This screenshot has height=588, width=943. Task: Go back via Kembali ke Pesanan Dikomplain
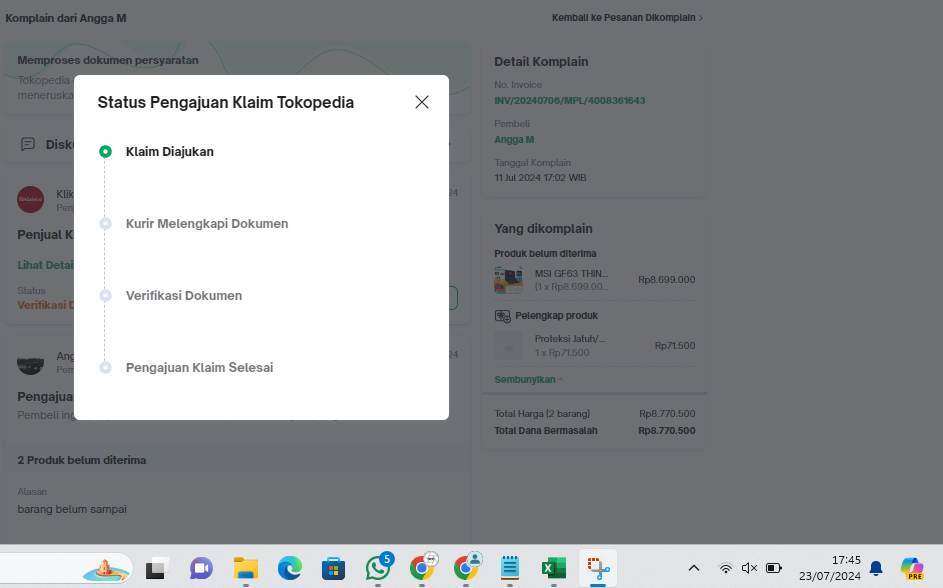click(627, 18)
